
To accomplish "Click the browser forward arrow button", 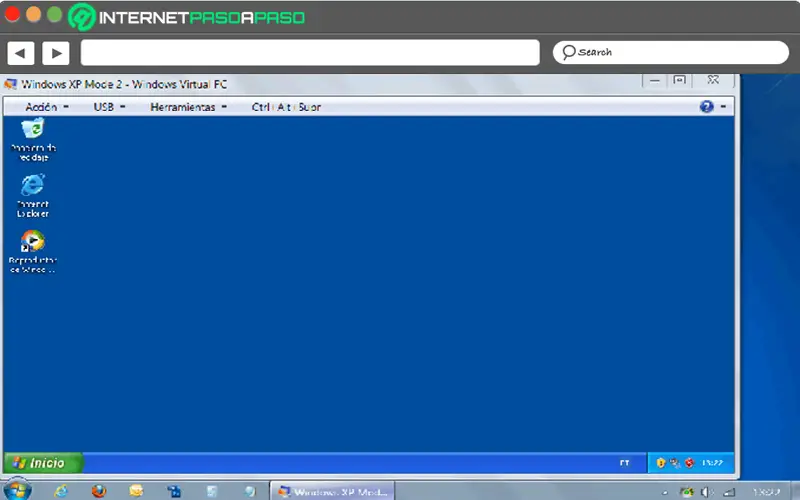I will click(56, 53).
